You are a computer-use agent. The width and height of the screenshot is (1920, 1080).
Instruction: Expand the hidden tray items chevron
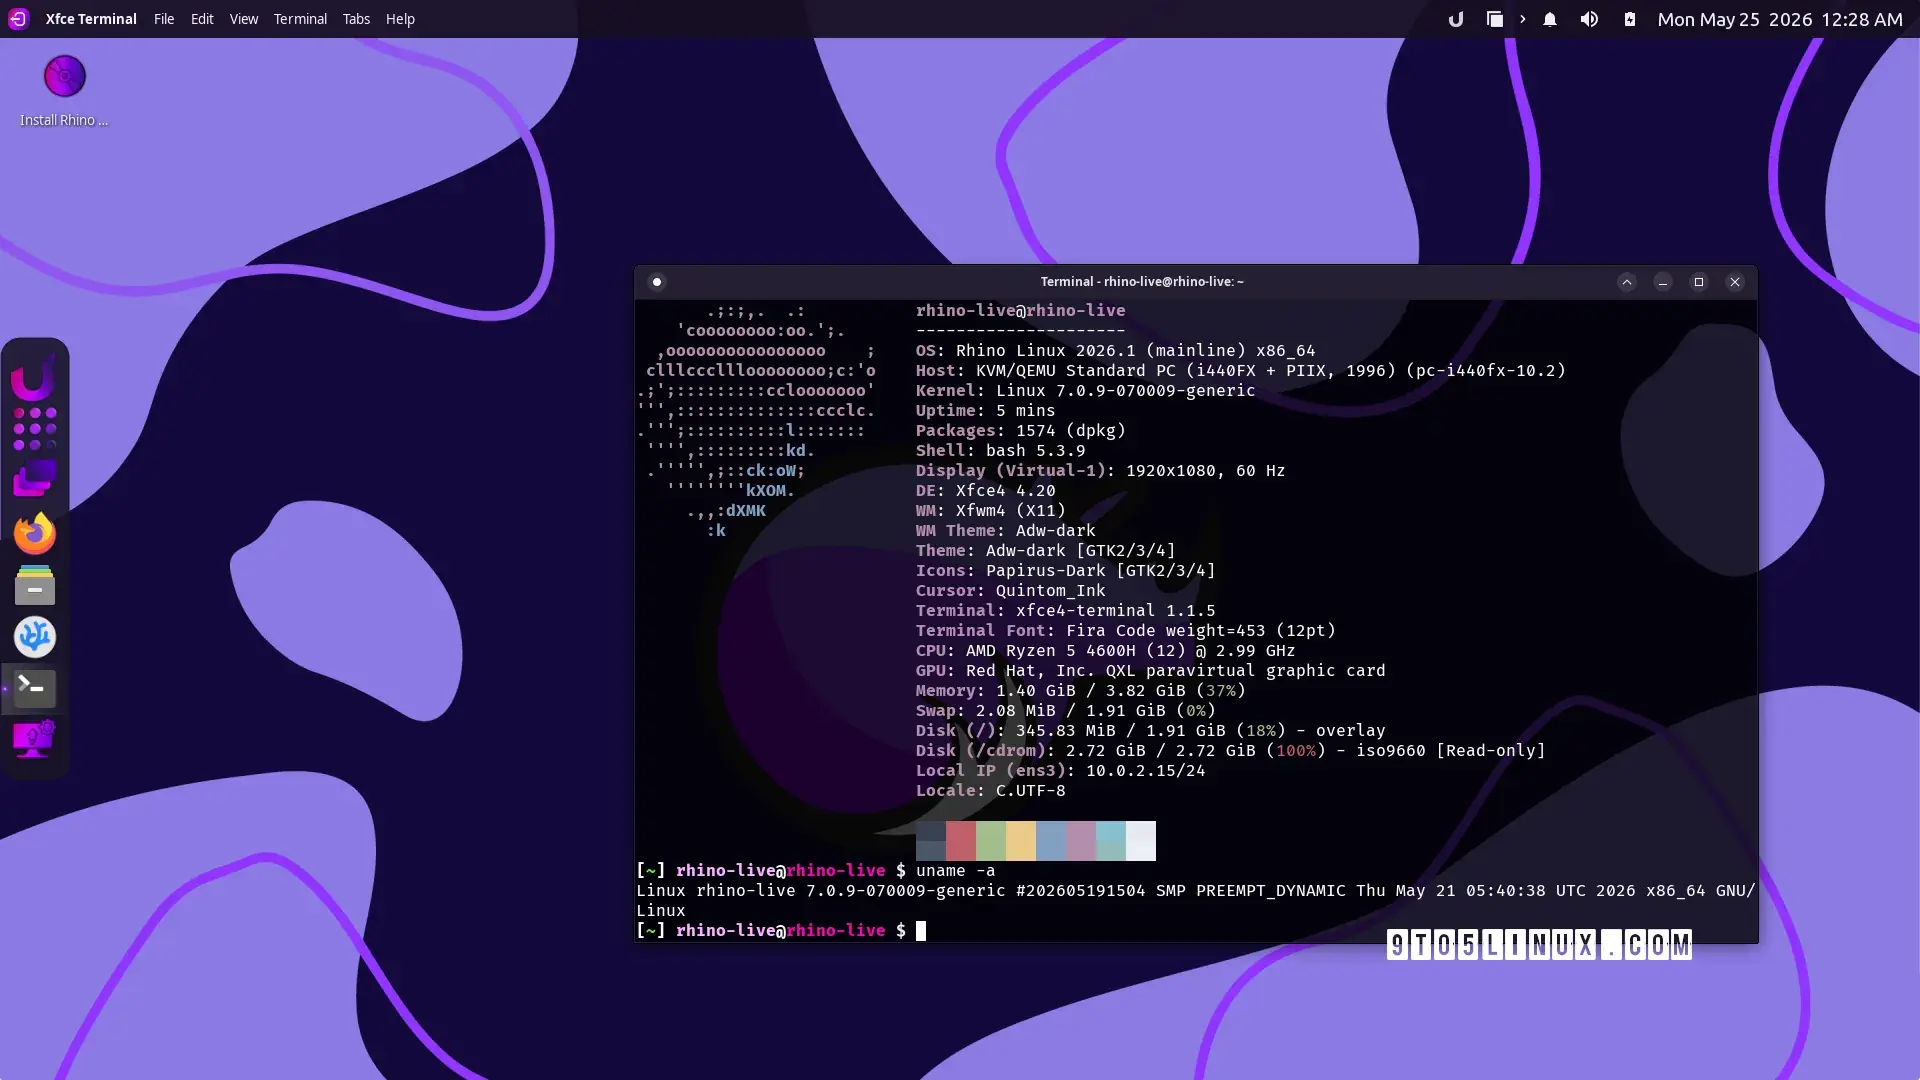[x=1522, y=19]
